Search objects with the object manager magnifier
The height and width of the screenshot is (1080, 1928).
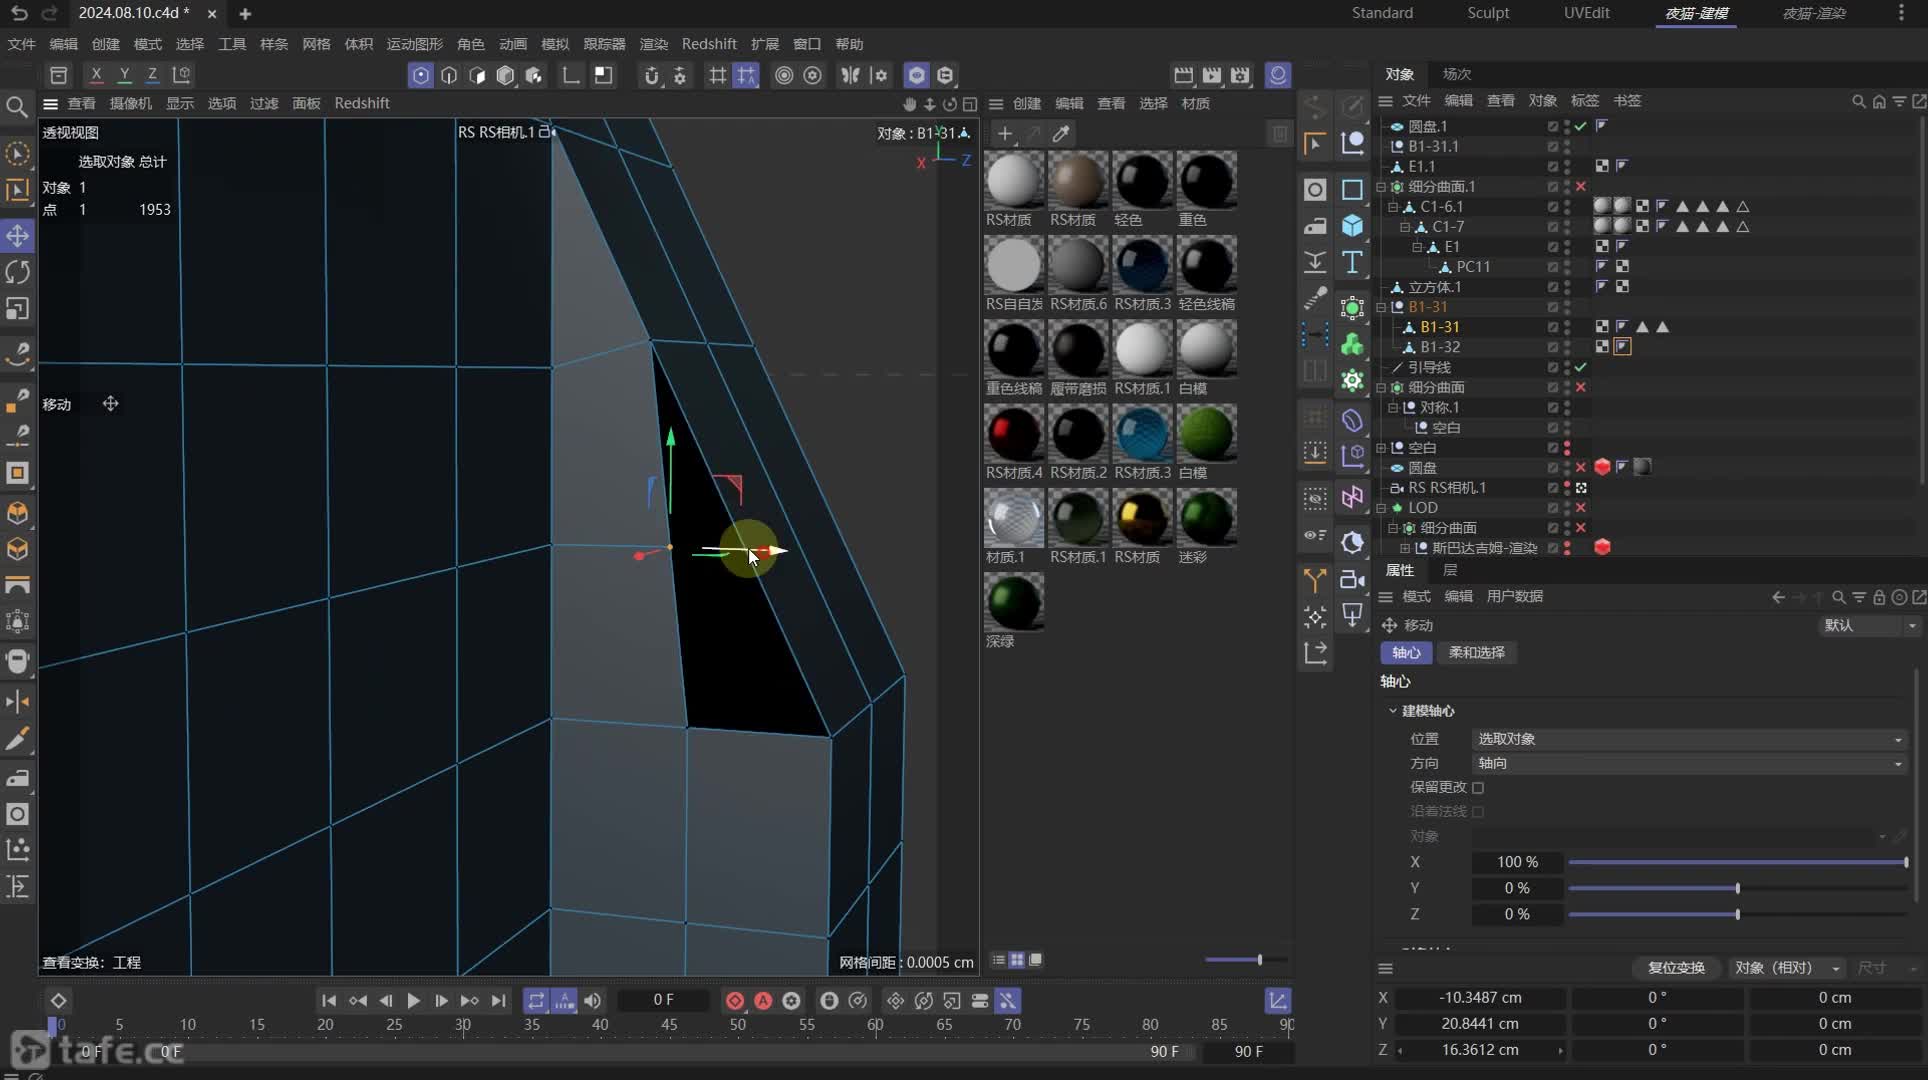click(1858, 101)
